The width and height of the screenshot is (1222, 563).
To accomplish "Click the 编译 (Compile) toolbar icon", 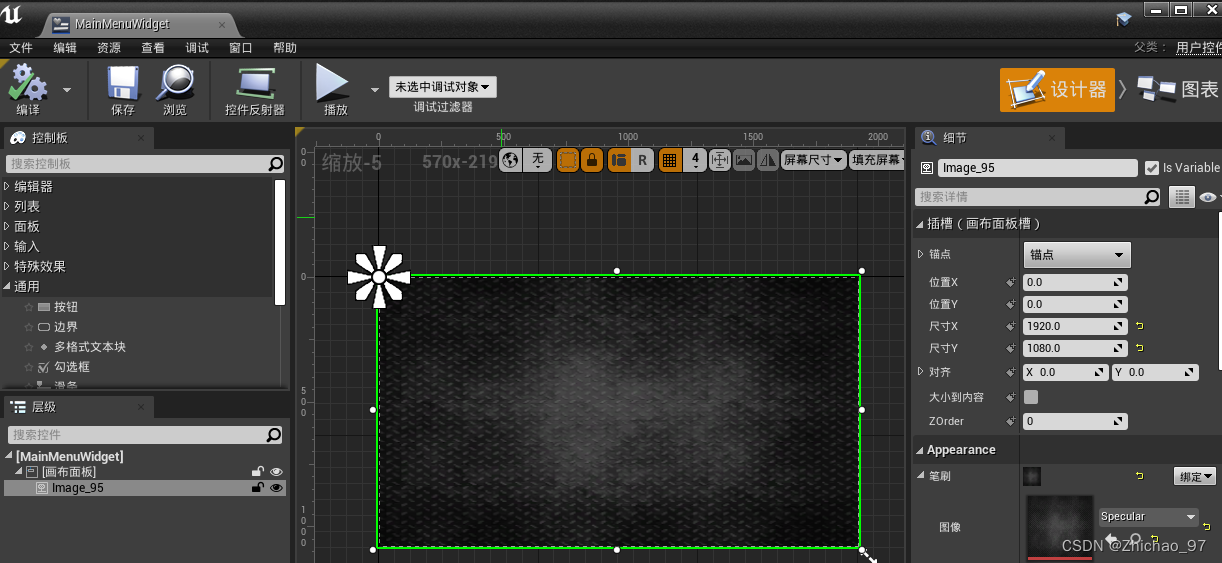I will point(28,84).
